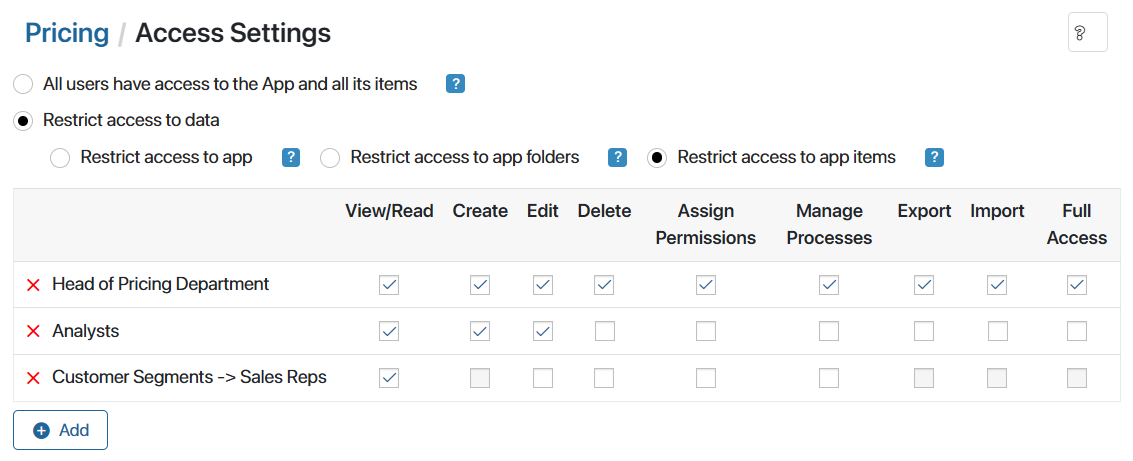Check Assign Permissions for Analysts

click(706, 332)
